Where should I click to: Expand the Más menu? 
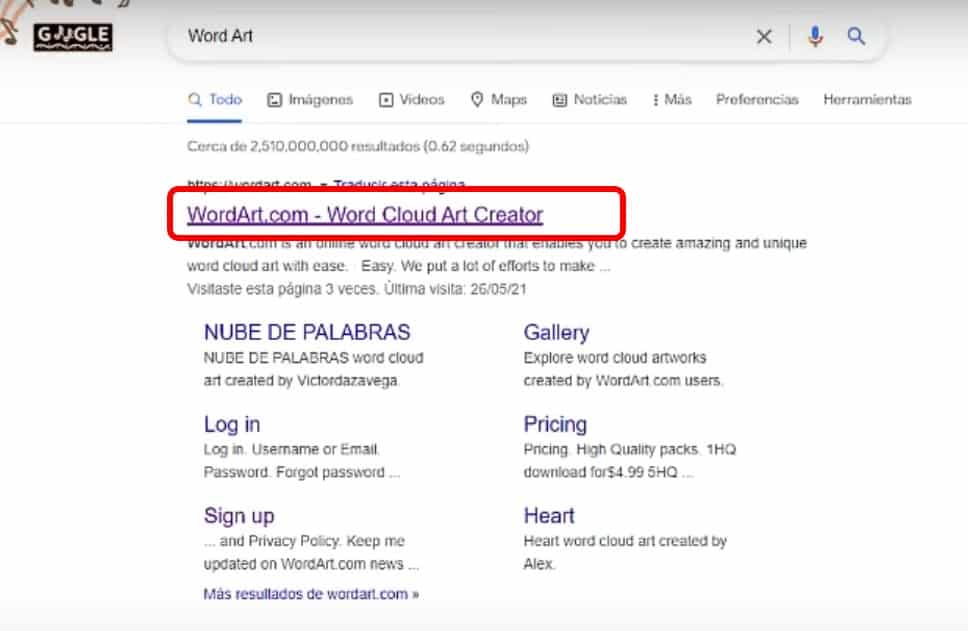click(x=672, y=100)
